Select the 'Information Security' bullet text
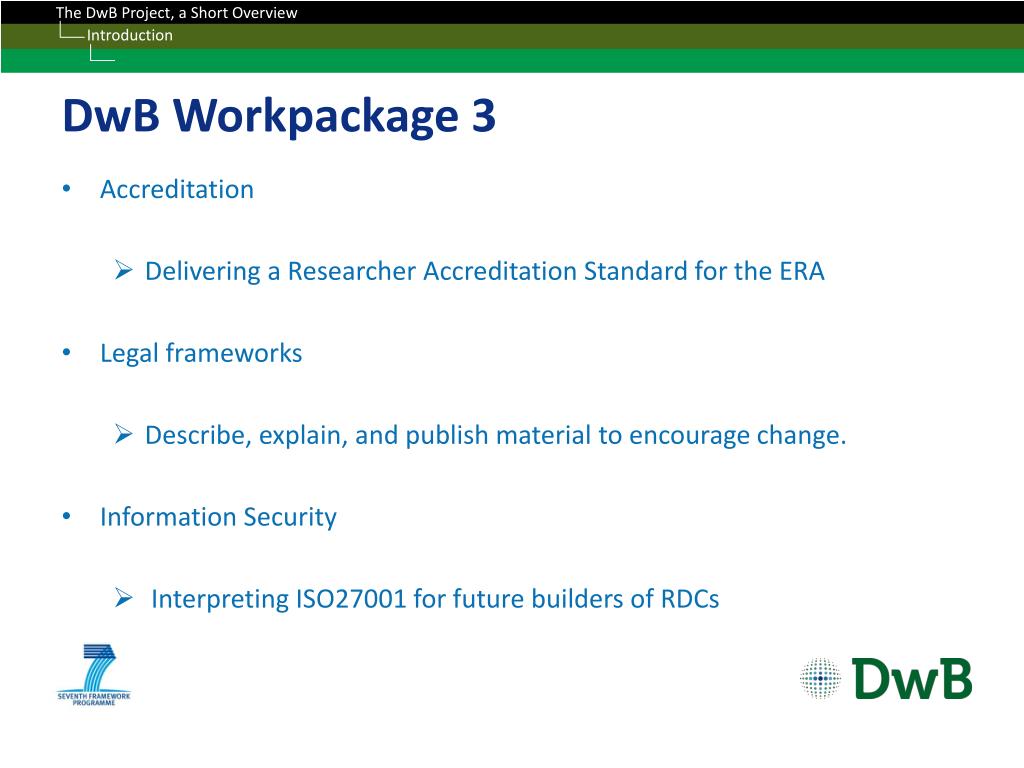The height and width of the screenshot is (768, 1024). tap(218, 517)
